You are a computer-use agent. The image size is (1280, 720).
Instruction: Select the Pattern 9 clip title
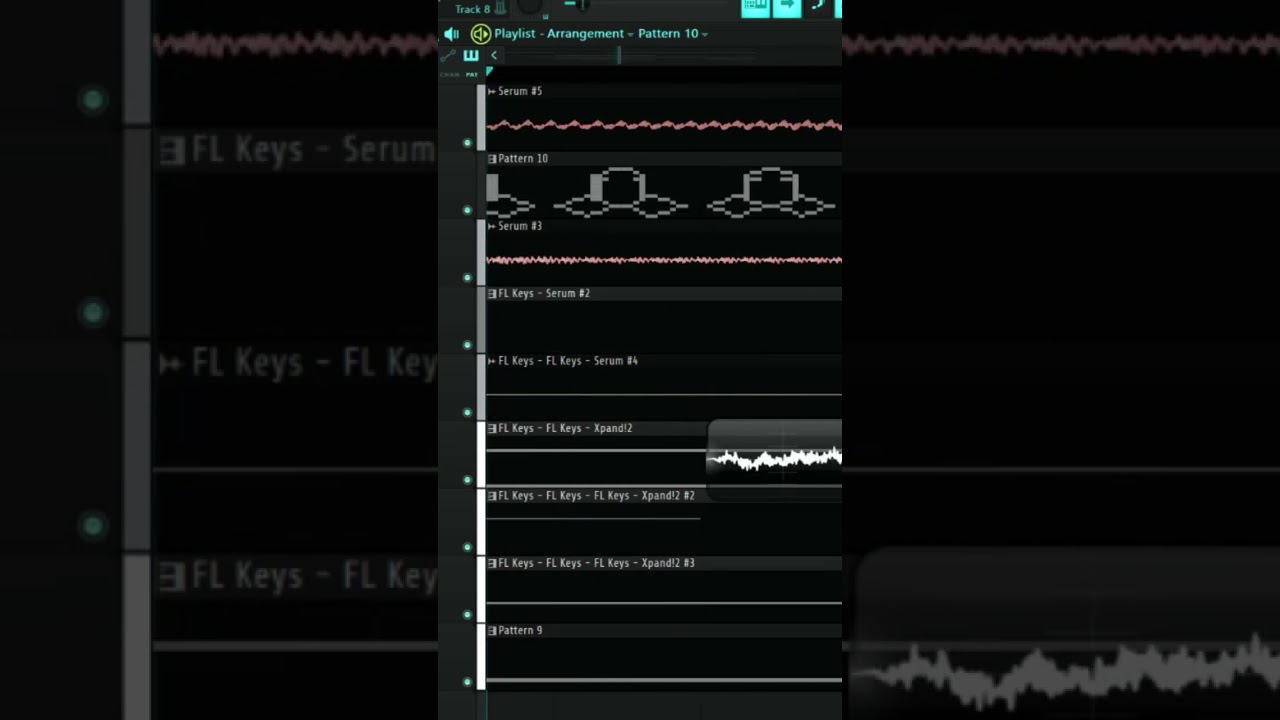pos(520,631)
